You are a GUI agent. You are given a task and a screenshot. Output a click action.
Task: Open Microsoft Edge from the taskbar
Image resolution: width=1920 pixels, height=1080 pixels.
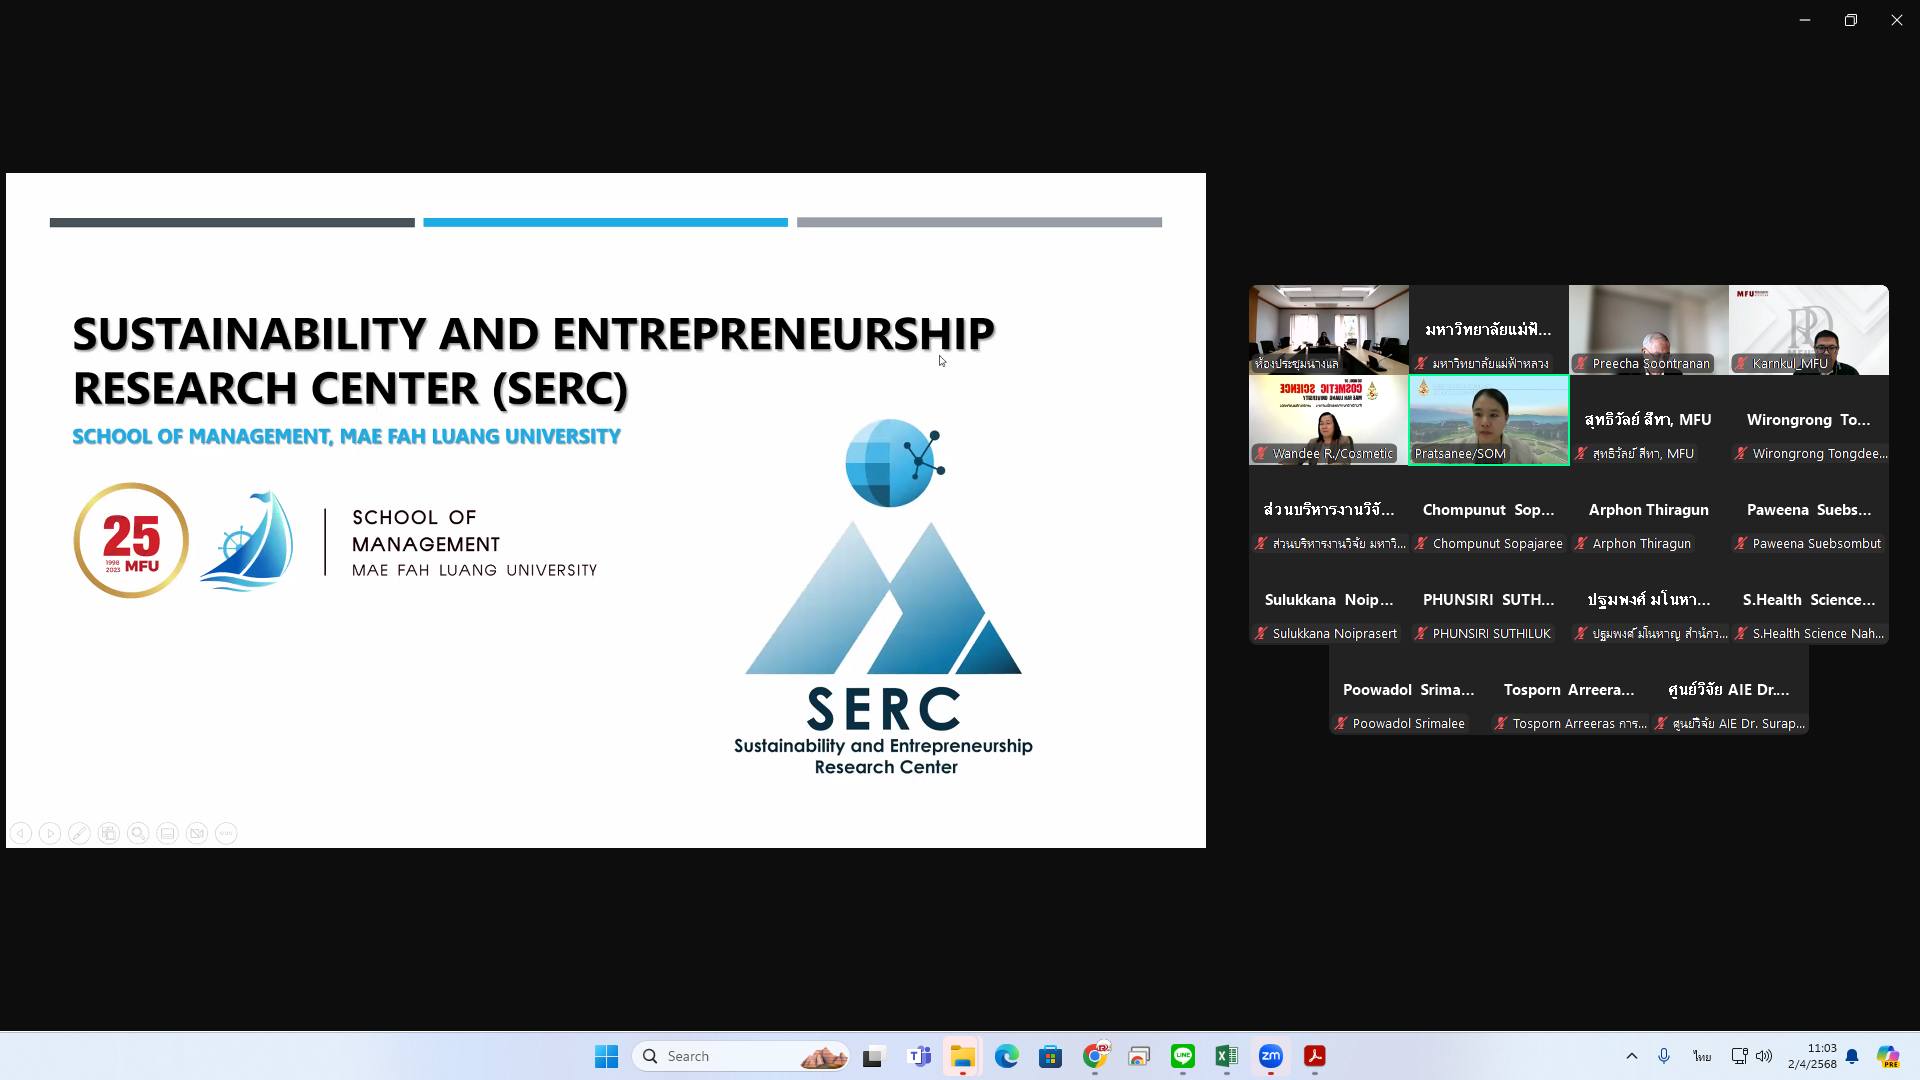pyautogui.click(x=1006, y=1056)
